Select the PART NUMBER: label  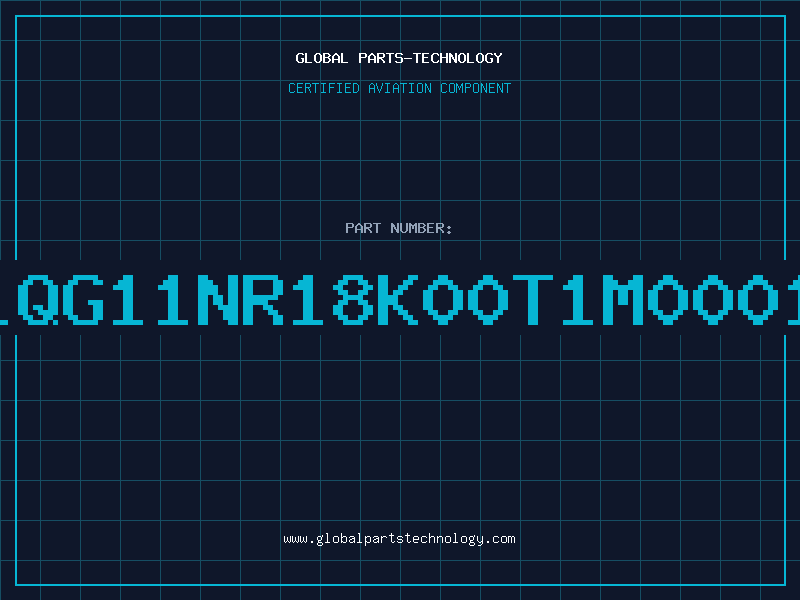[x=398, y=228]
